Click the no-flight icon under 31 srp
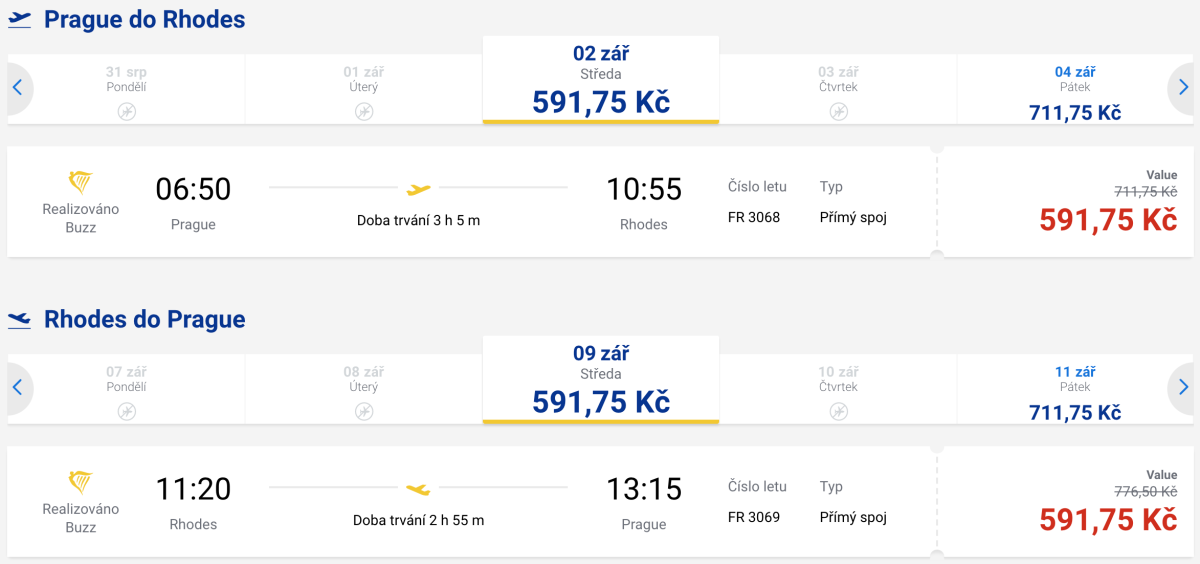The width and height of the screenshot is (1200, 564). coord(126,111)
